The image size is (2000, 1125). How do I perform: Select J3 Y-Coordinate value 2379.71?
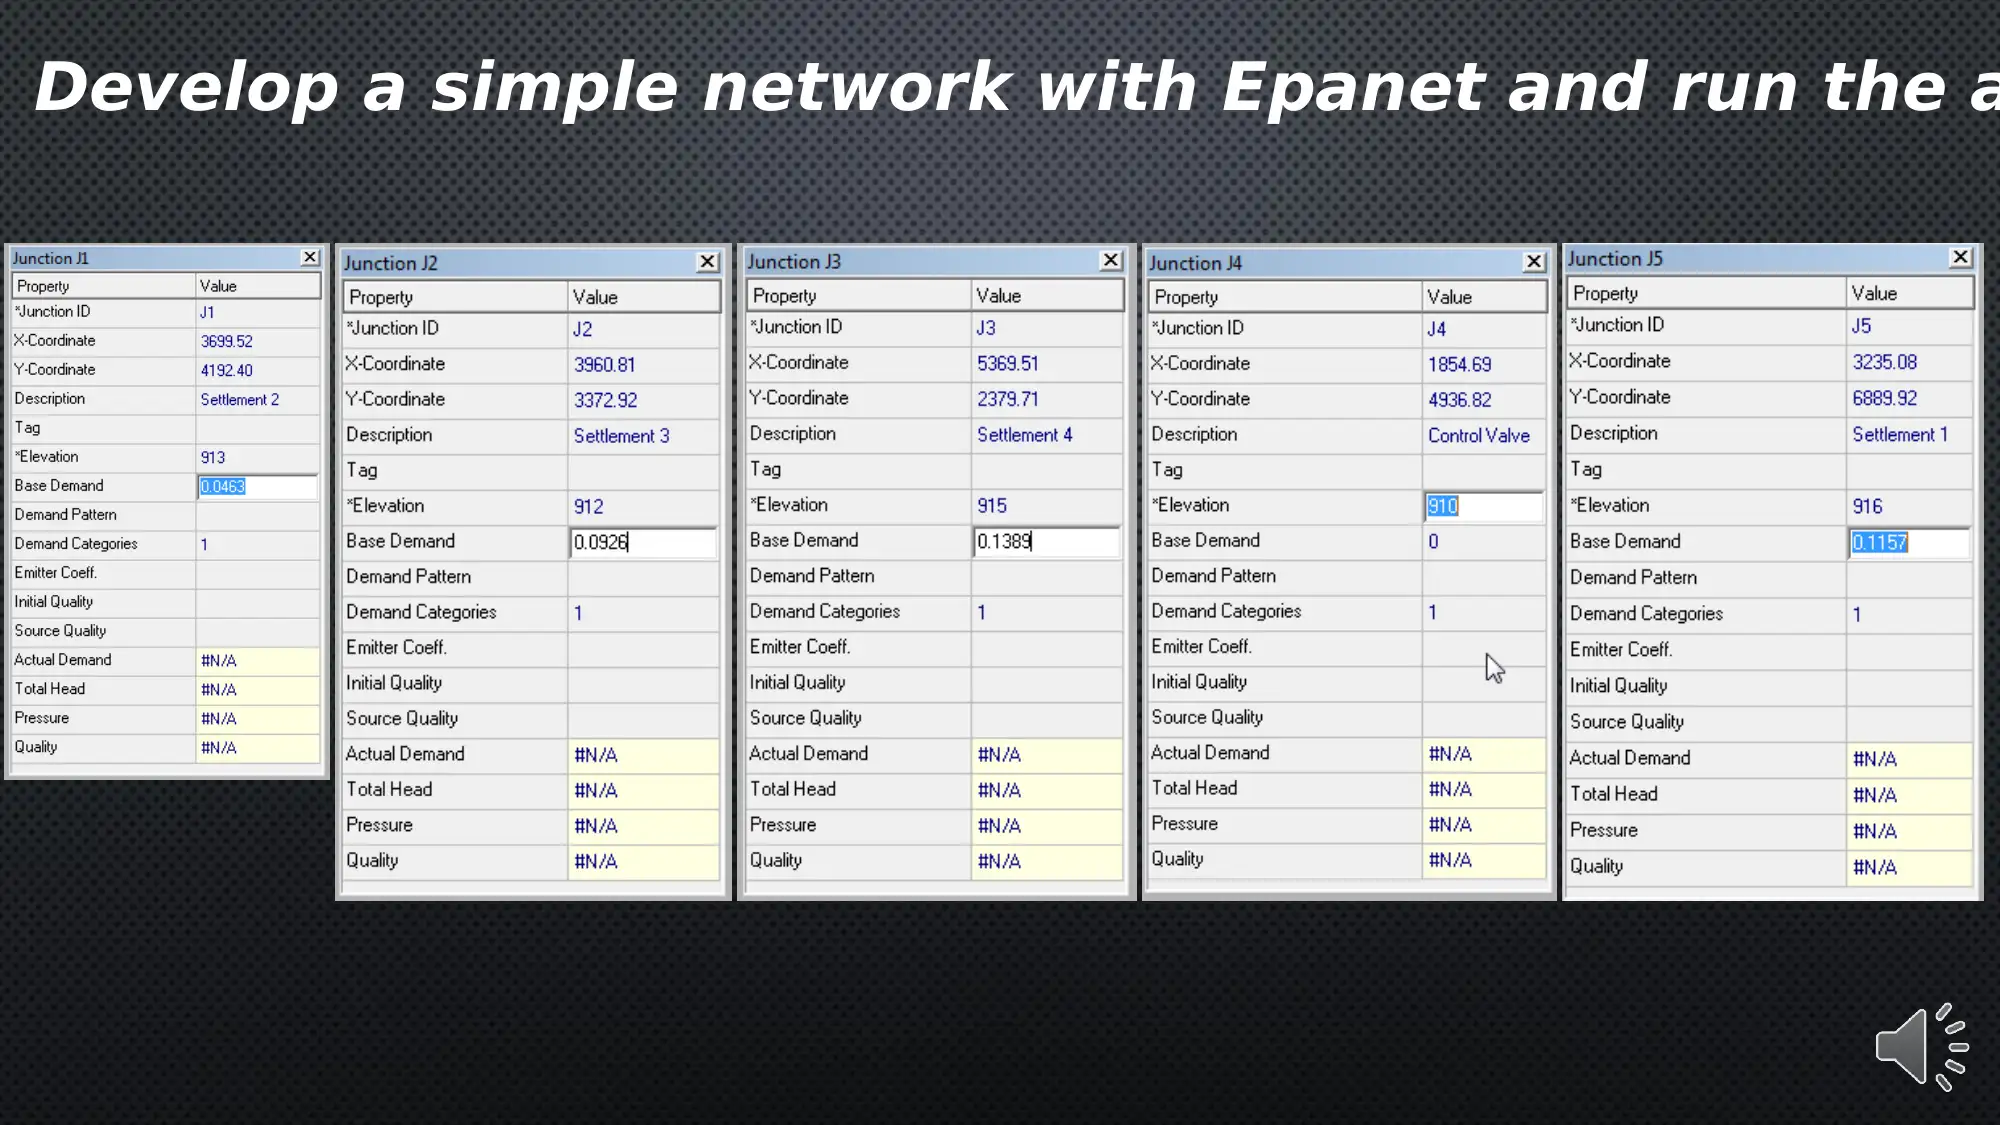[x=1008, y=399]
